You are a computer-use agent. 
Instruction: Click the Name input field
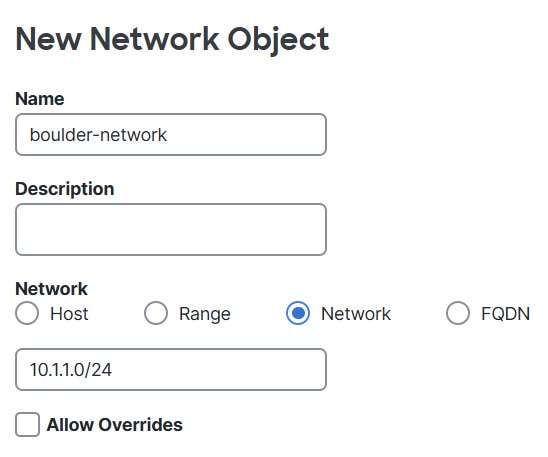point(171,135)
